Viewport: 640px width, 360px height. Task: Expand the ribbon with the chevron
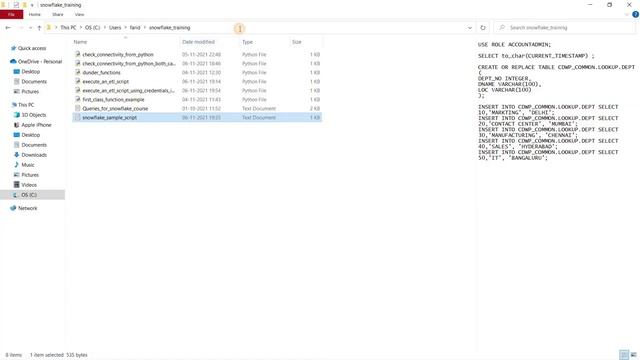point(627,14)
